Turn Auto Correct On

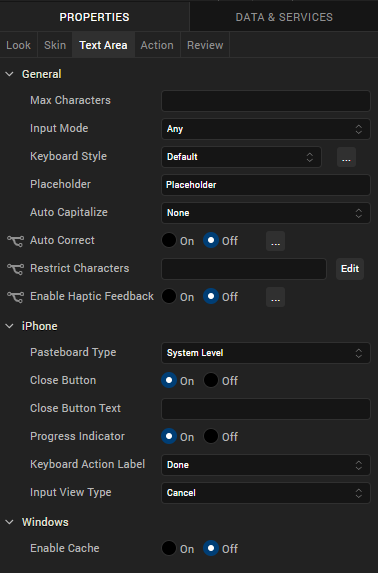(169, 240)
